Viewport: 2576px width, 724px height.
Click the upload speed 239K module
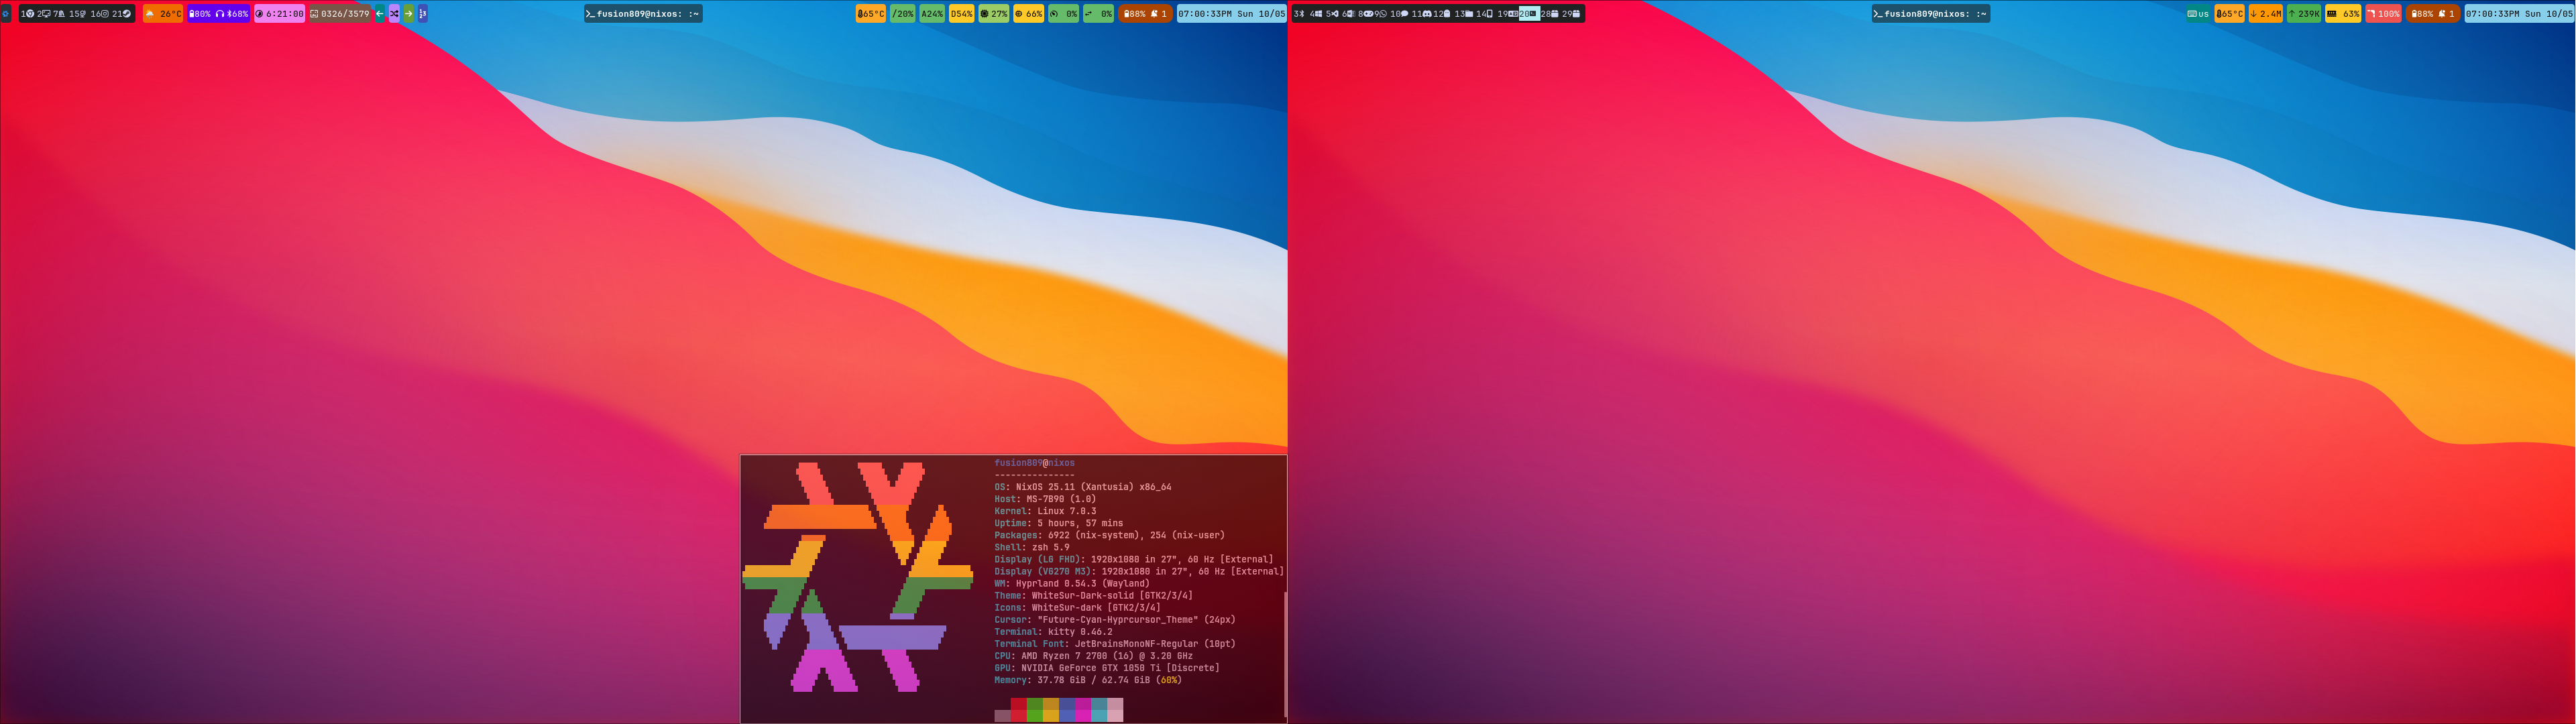(x=2304, y=14)
